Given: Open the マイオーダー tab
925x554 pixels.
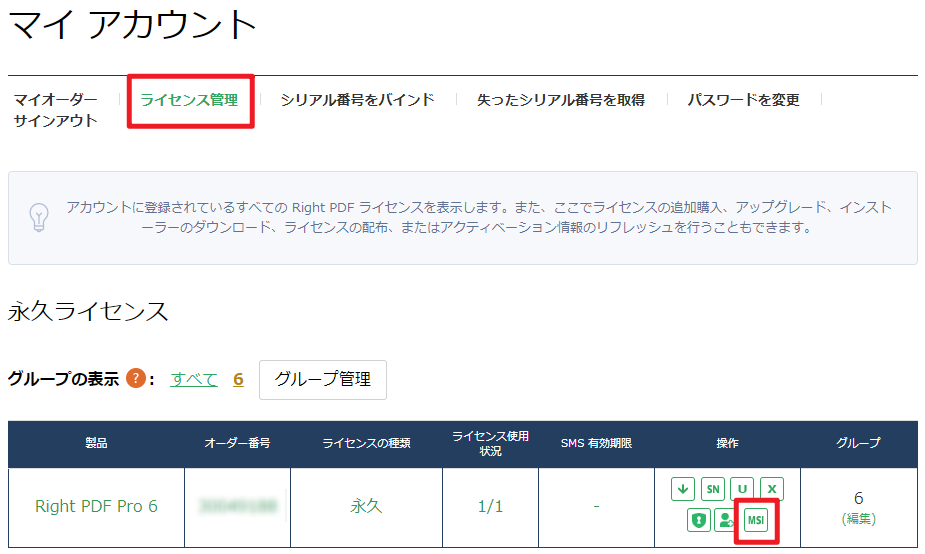Looking at the screenshot, I should pos(55,100).
